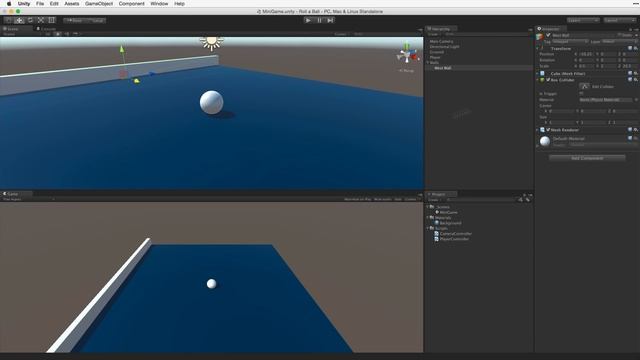Viewport: 640px width, 360px height.
Task: Click the Default-Material sphere preview
Action: (545, 141)
